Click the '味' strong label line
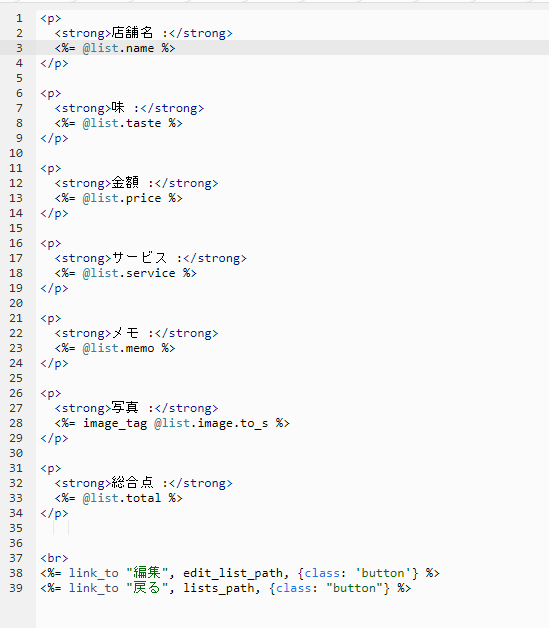549x628 pixels. tap(129, 108)
